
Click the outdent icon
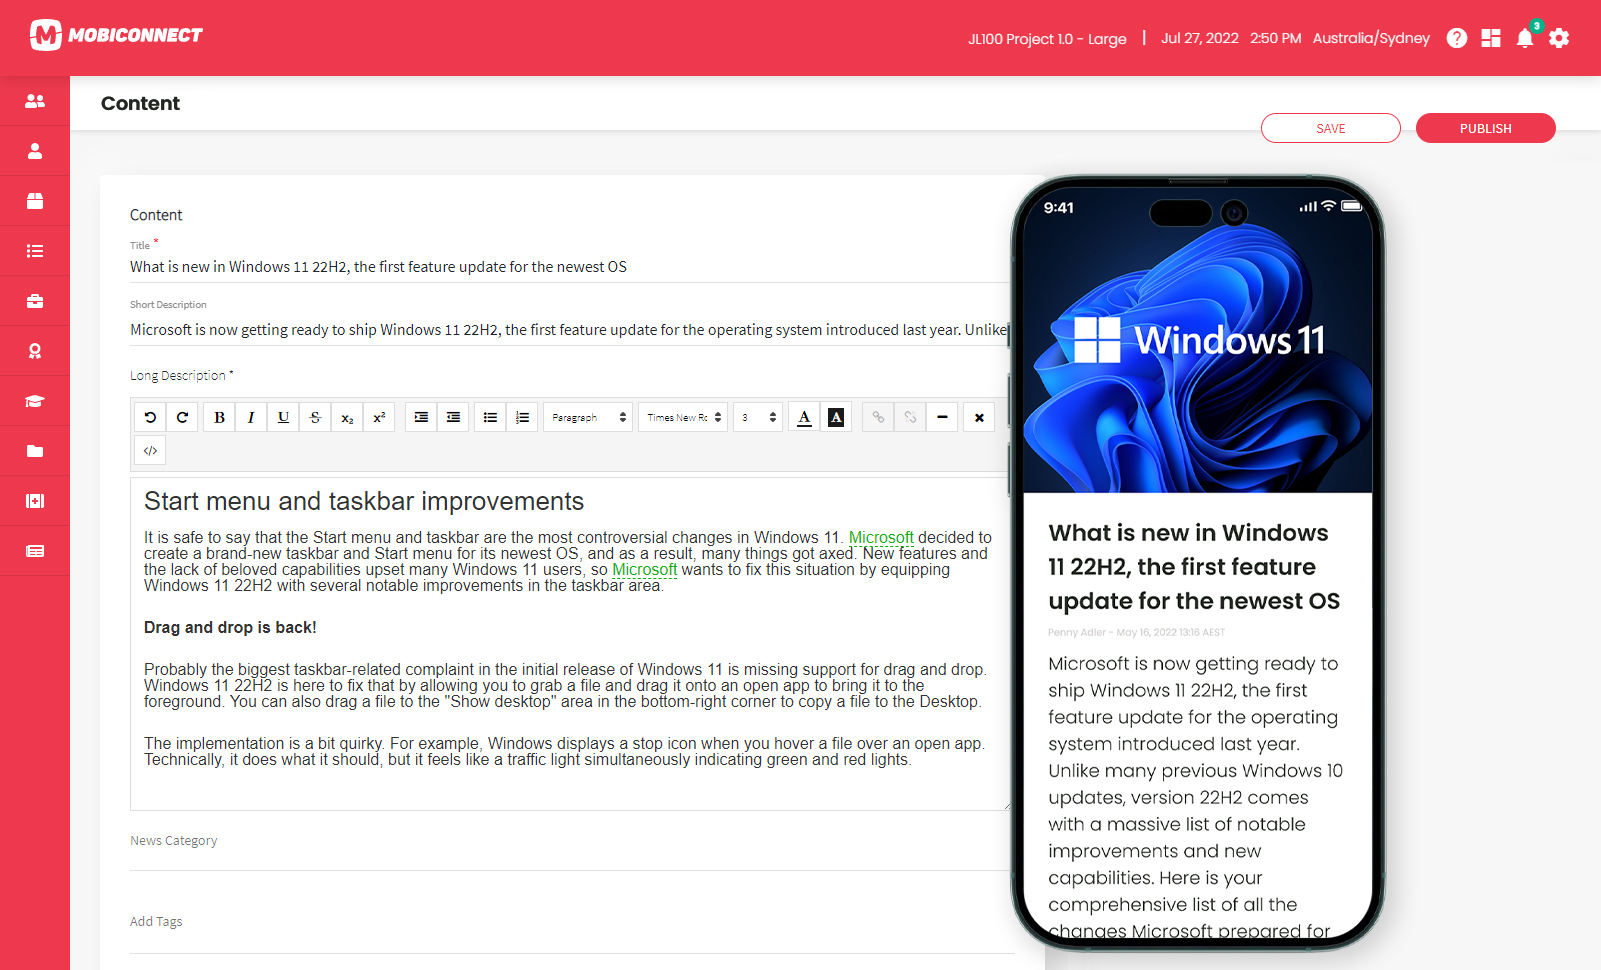tap(453, 418)
